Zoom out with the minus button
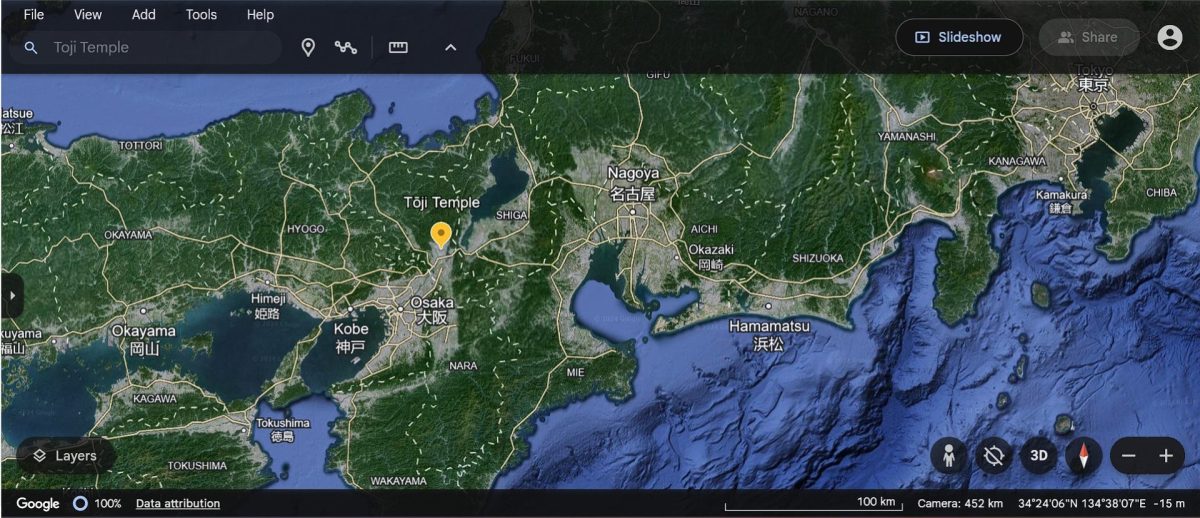This screenshot has width=1200, height=518. [1129, 456]
